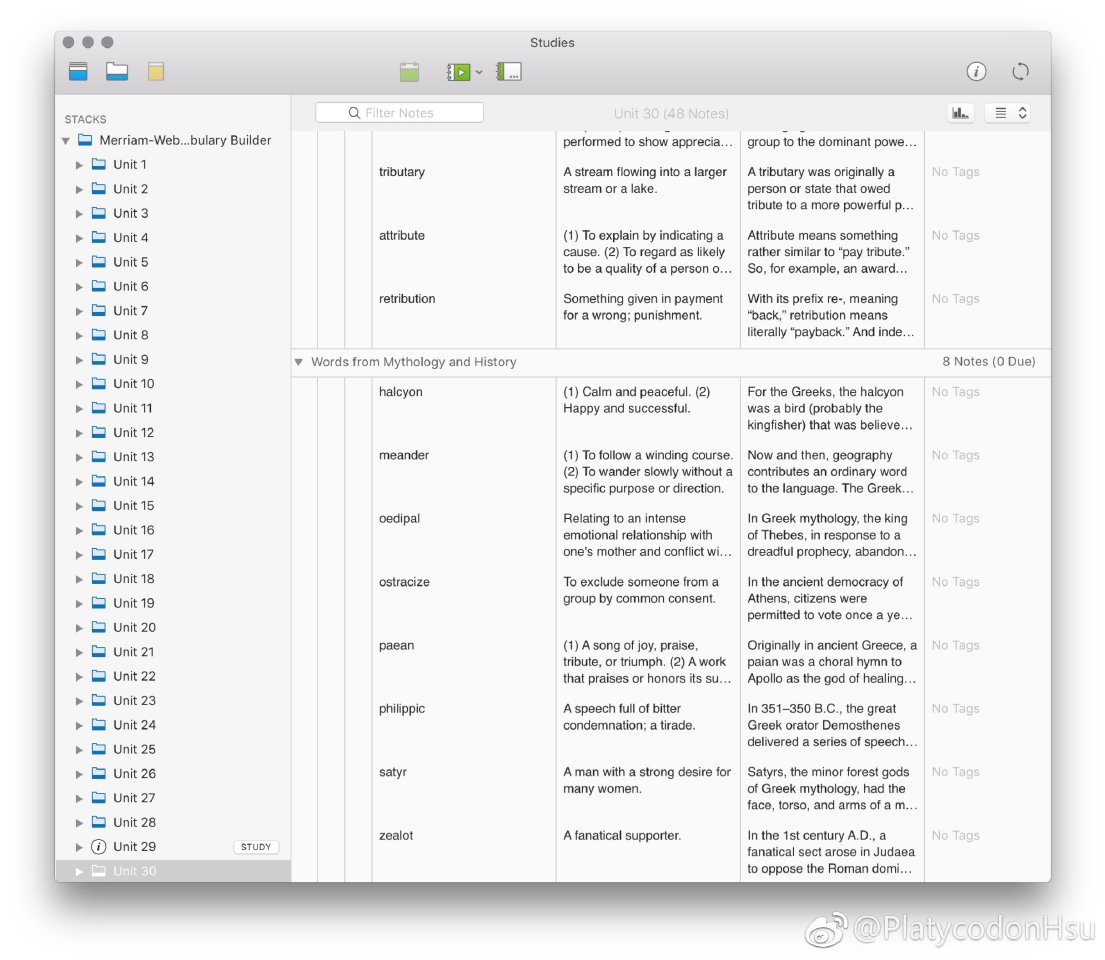
Task: Click the yellow note icon in toolbar
Action: pos(156,71)
